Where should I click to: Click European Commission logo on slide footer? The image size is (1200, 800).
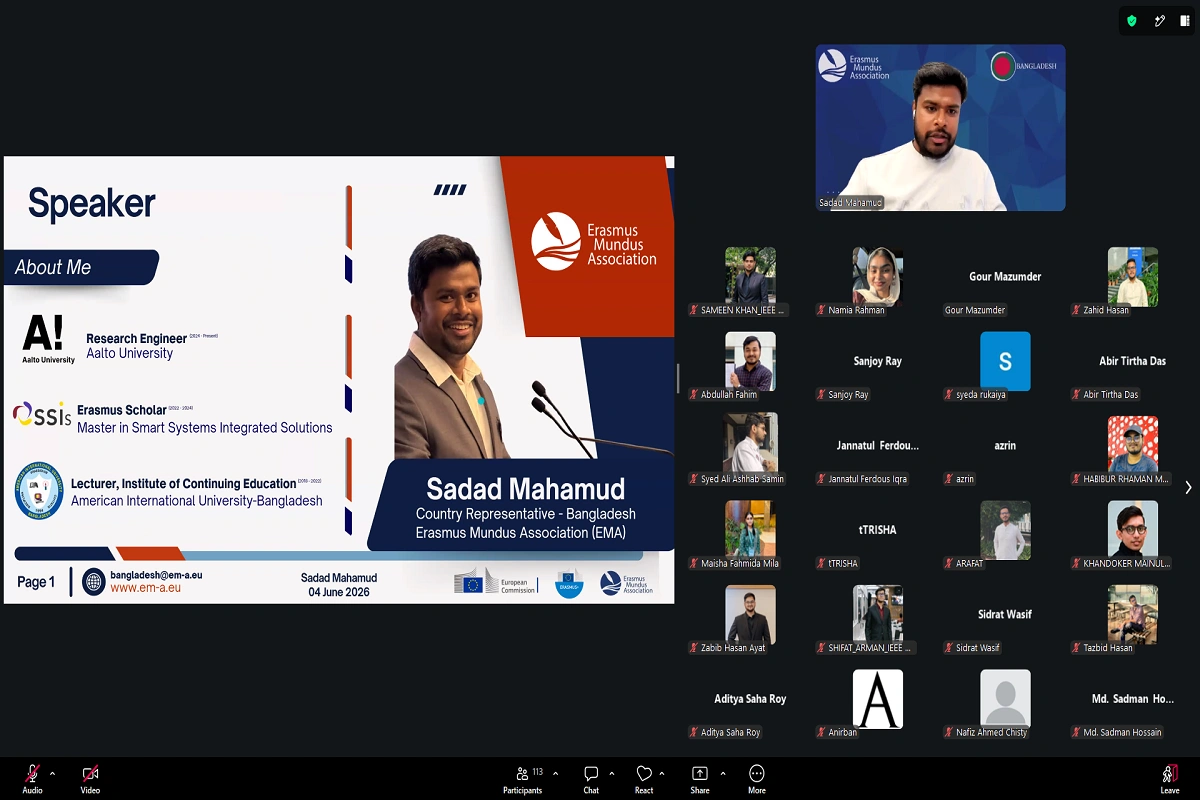click(x=495, y=582)
